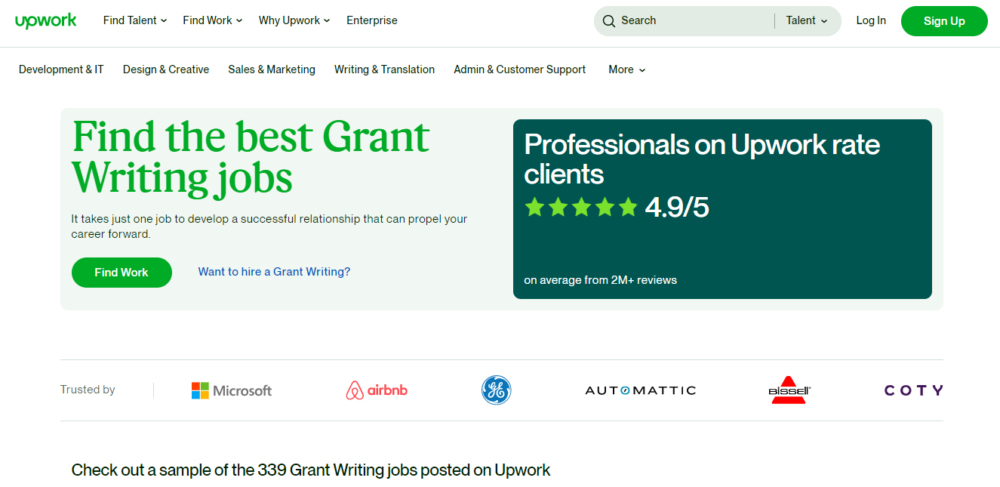Click the search magnifier icon
1000x487 pixels.
click(609, 20)
